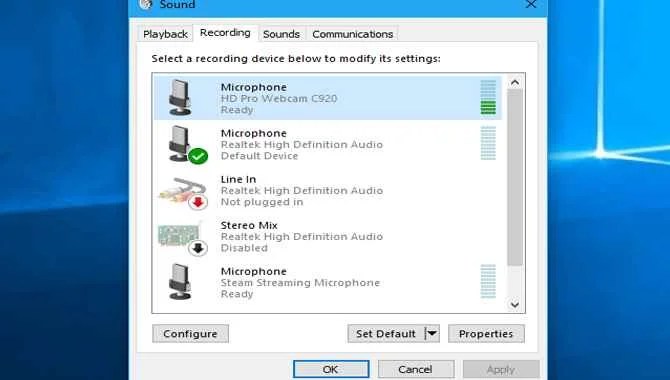Select the 'HD Pro Webcam C920' text
This screenshot has width=670, height=380.
(x=279, y=98)
